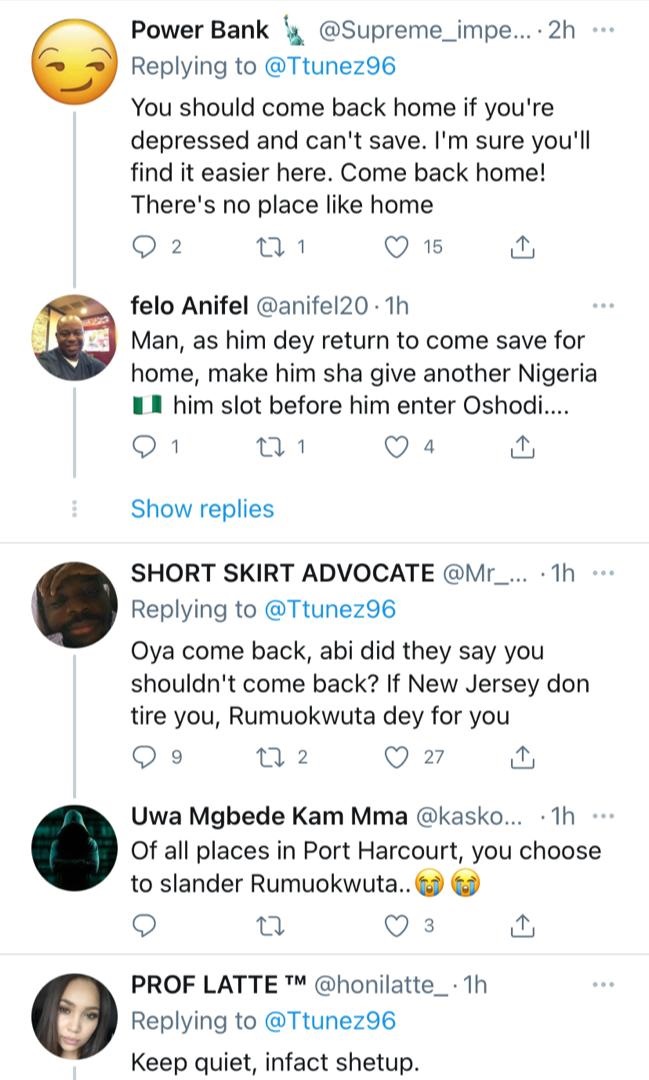Like the Port Harcourt slander tweet
Viewport: 649px width, 1080px height.
[x=398, y=925]
